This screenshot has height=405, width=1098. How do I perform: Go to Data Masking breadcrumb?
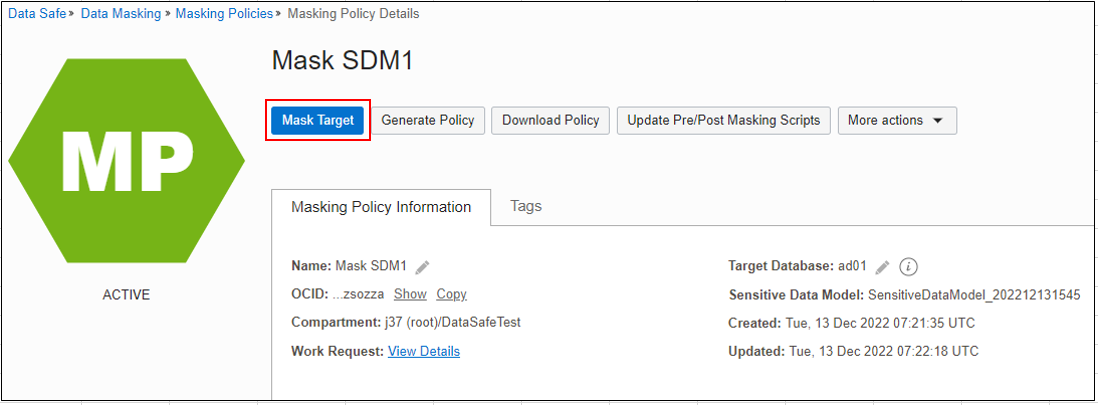[x=121, y=13]
